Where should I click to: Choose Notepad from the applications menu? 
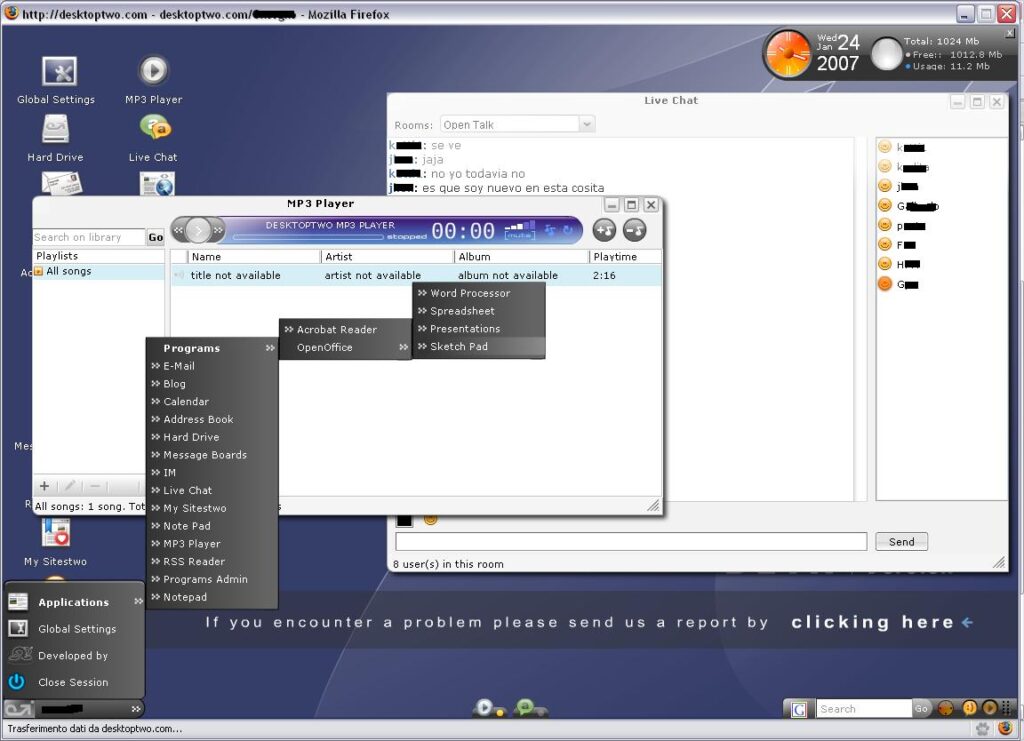click(212, 597)
